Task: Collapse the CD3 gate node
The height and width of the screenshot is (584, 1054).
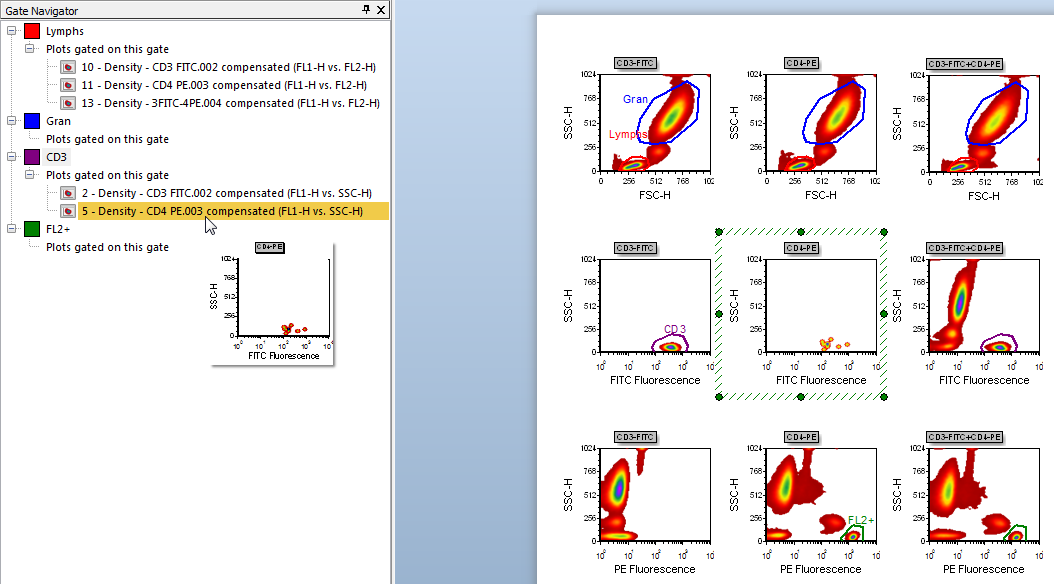Action: (12, 157)
